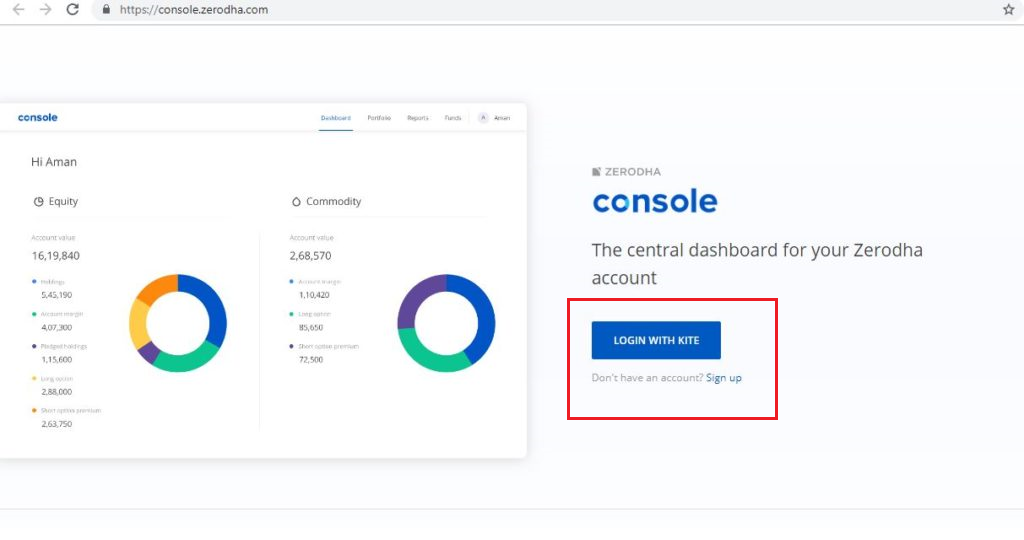Image resolution: width=1024 pixels, height=540 pixels.
Task: Click the Aman user name in header
Action: 502,118
